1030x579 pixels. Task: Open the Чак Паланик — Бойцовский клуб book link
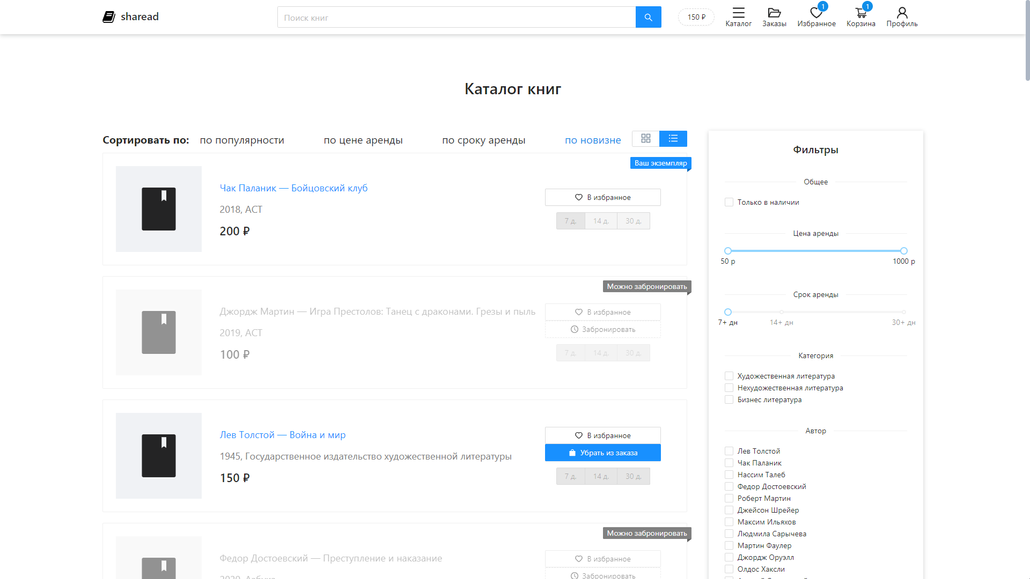(293, 187)
